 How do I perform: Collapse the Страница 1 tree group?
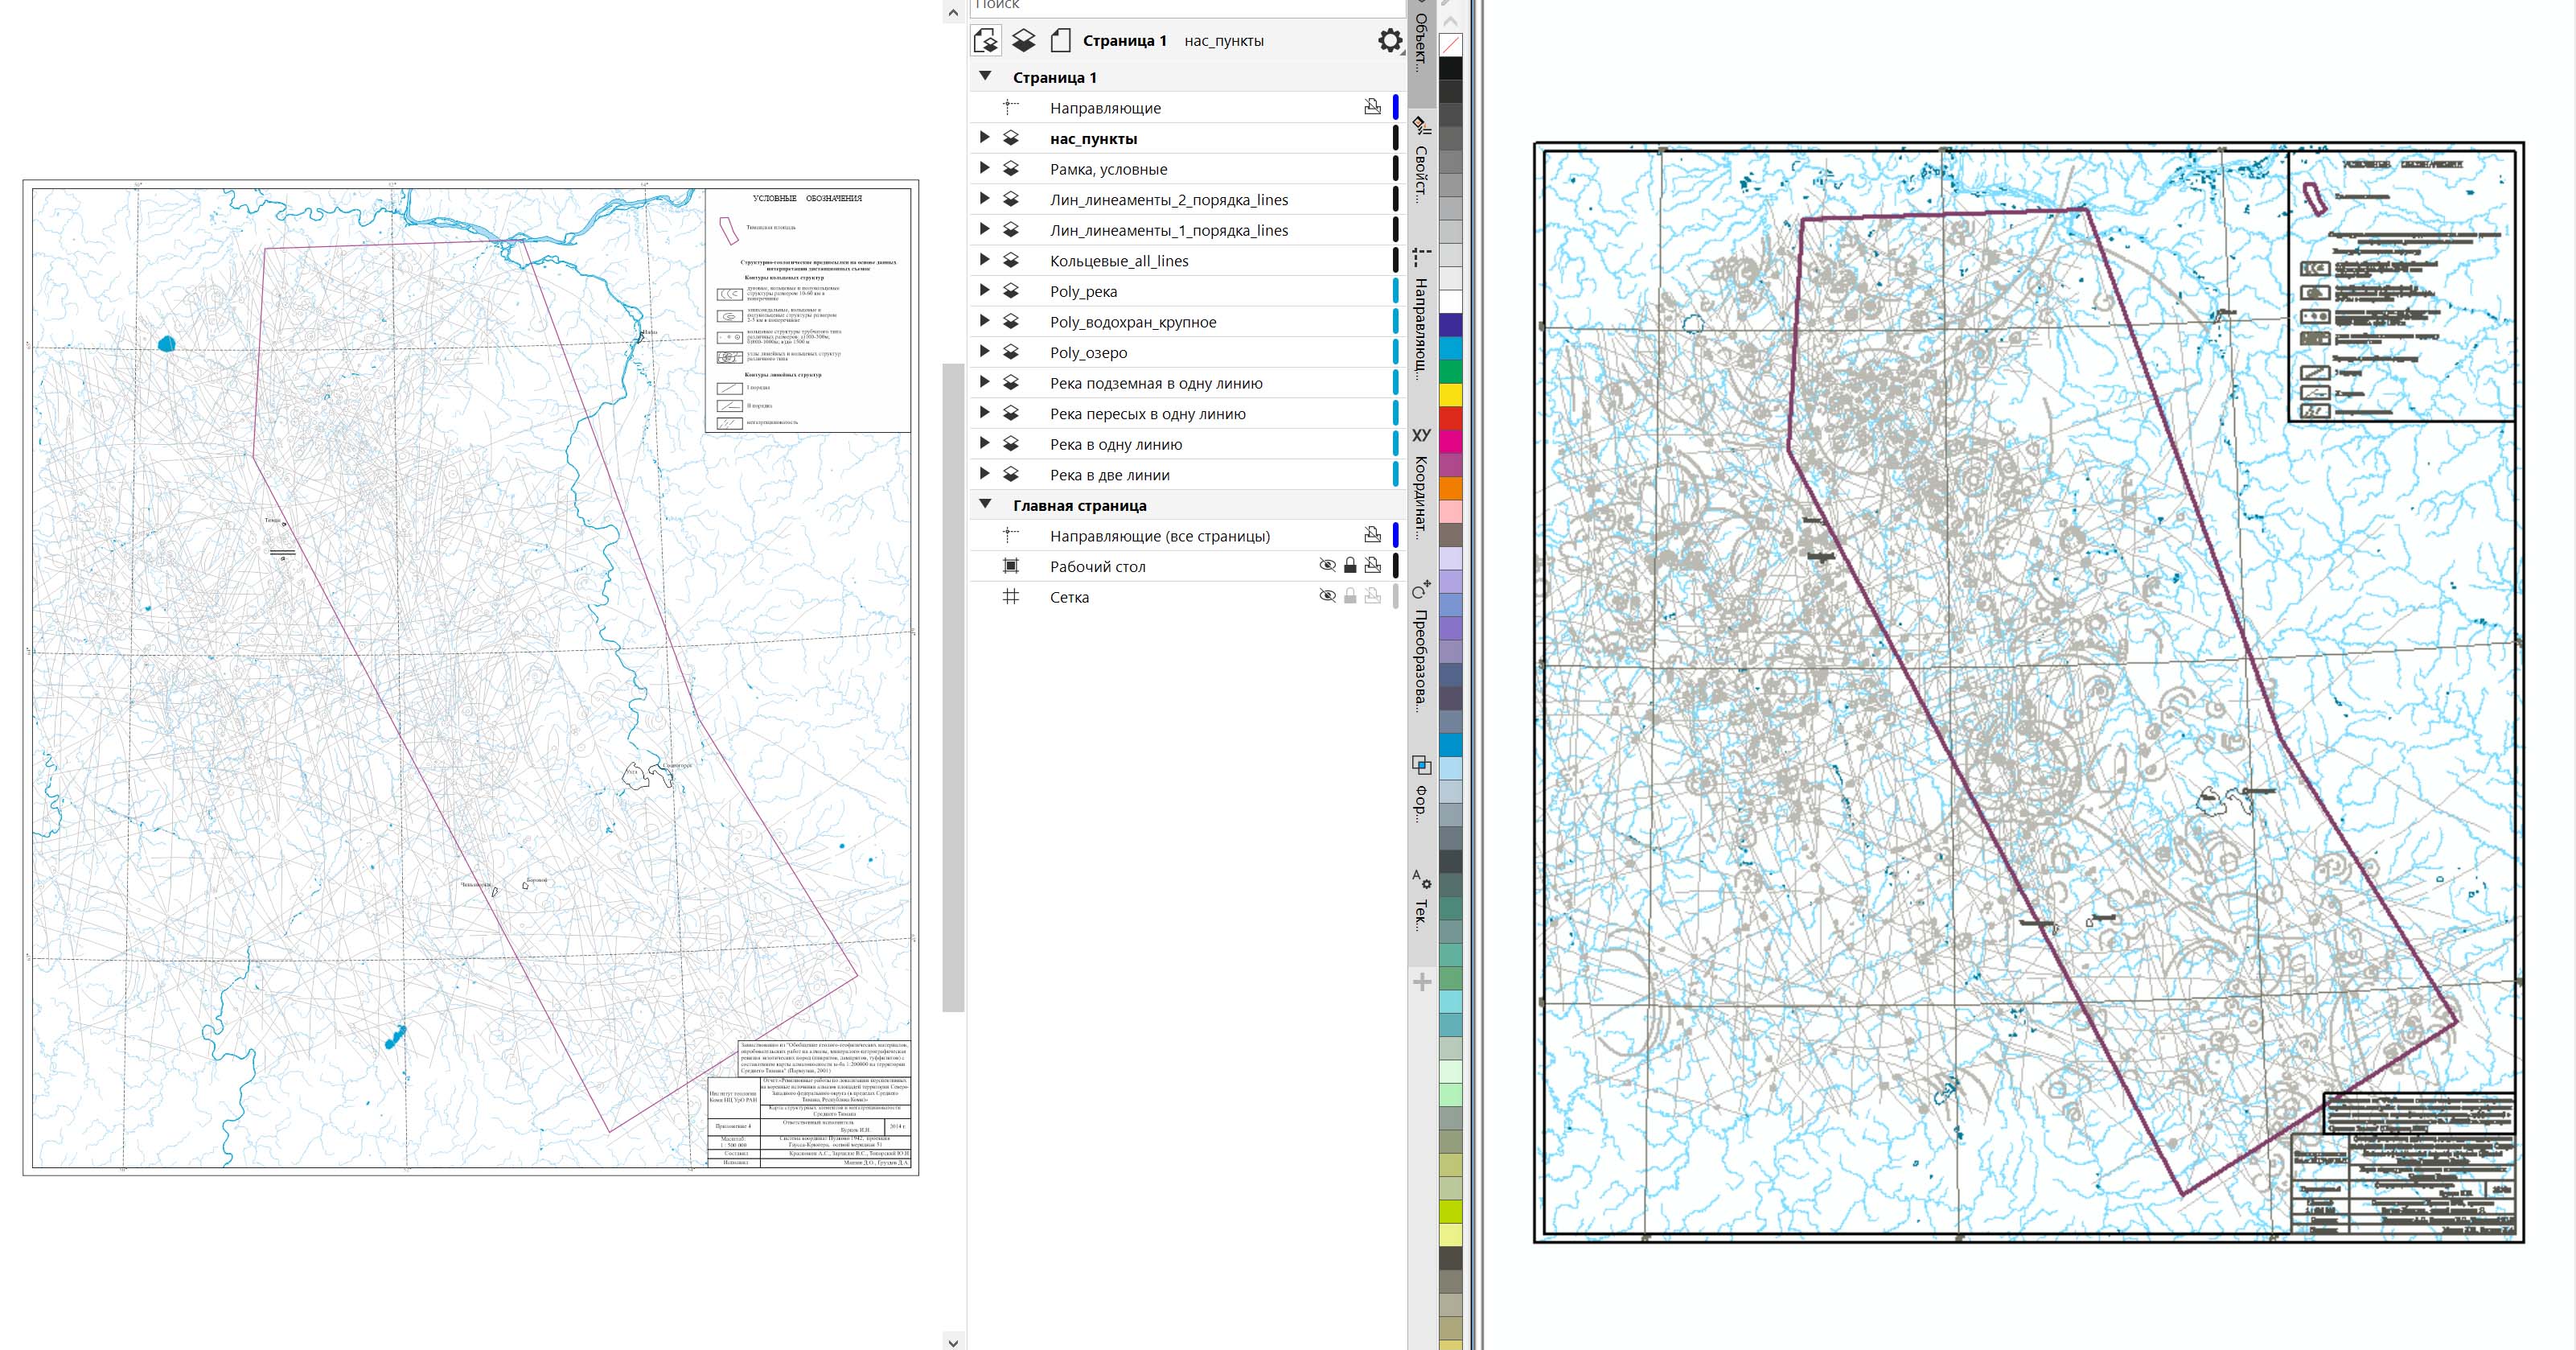coord(985,77)
